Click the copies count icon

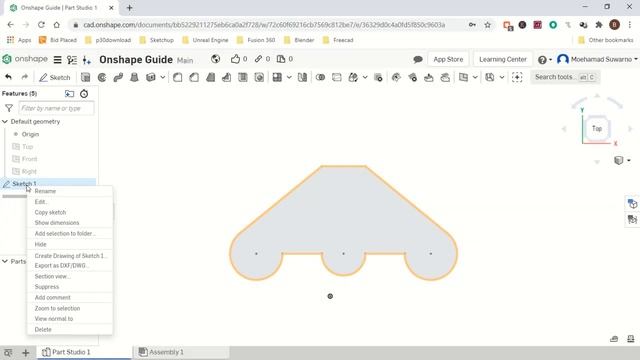(281, 59)
